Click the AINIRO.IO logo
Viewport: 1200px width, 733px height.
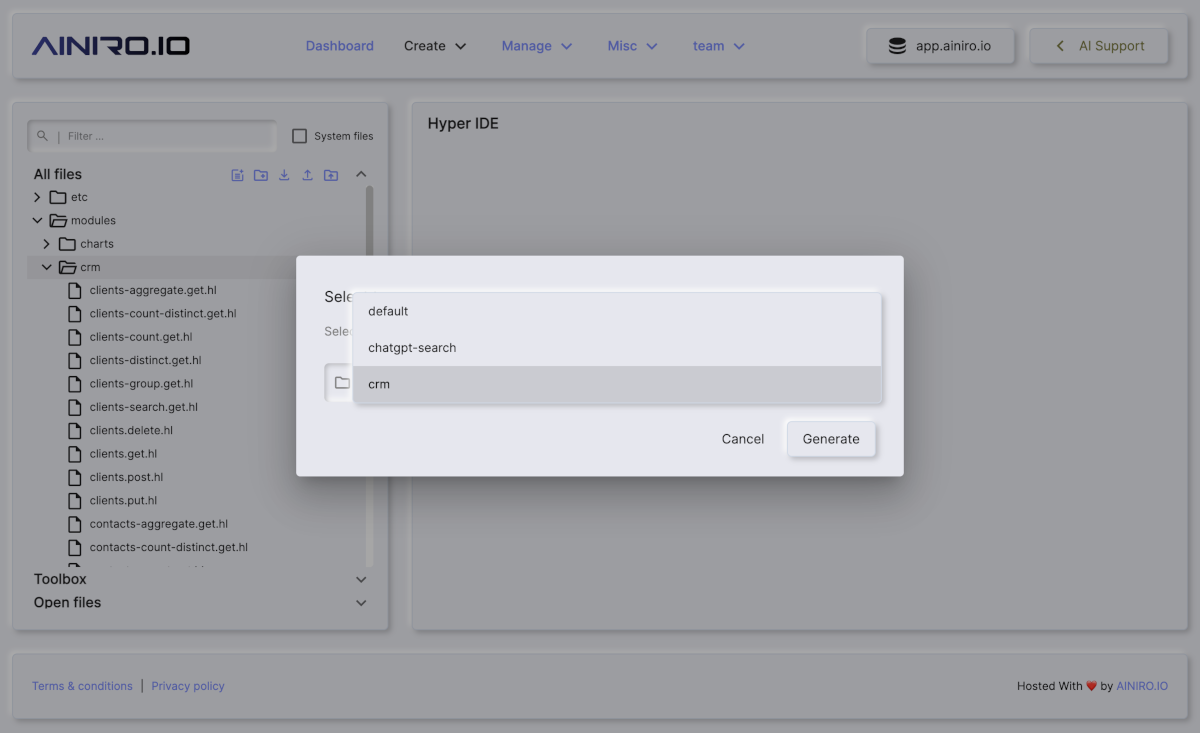(x=111, y=46)
